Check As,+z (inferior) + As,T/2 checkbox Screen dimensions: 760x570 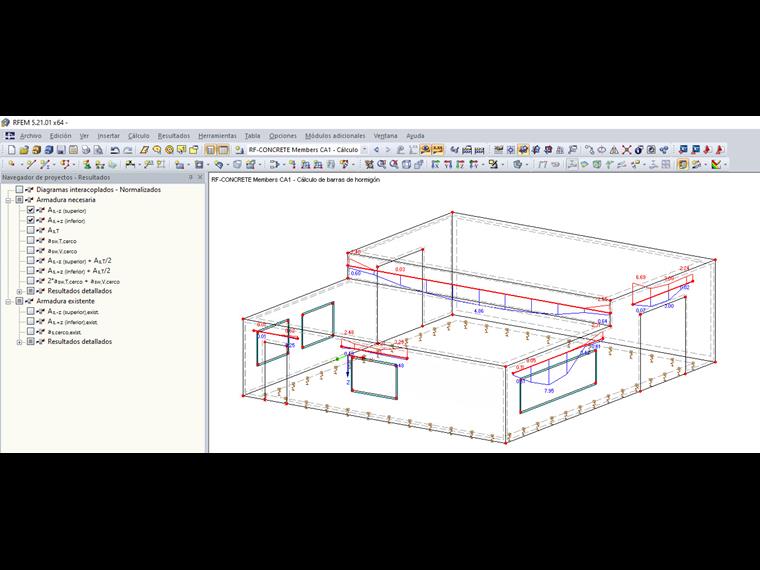tap(31, 271)
